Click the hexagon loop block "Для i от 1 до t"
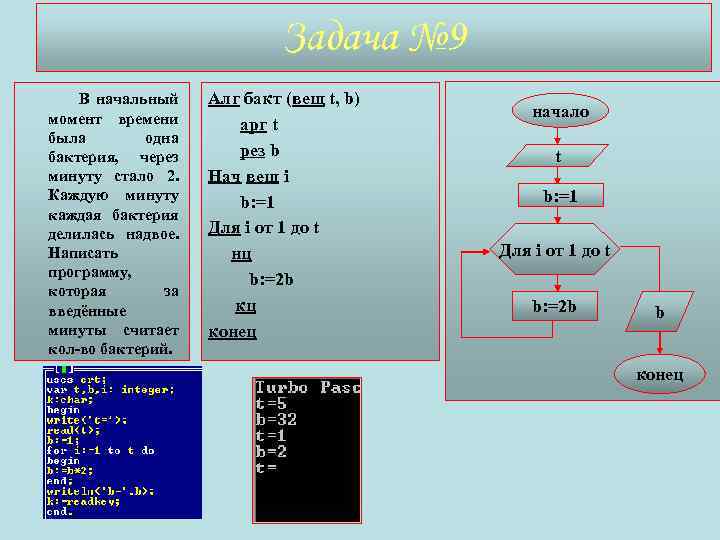 554,250
